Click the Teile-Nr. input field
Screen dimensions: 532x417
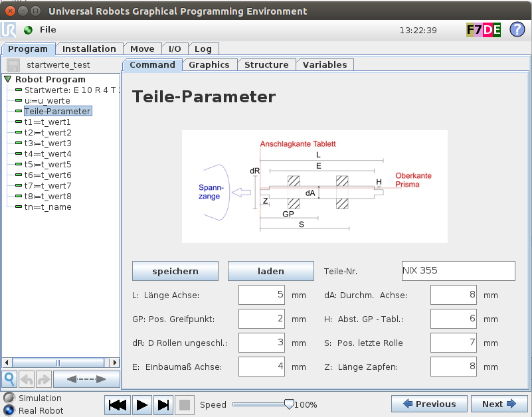(x=459, y=271)
